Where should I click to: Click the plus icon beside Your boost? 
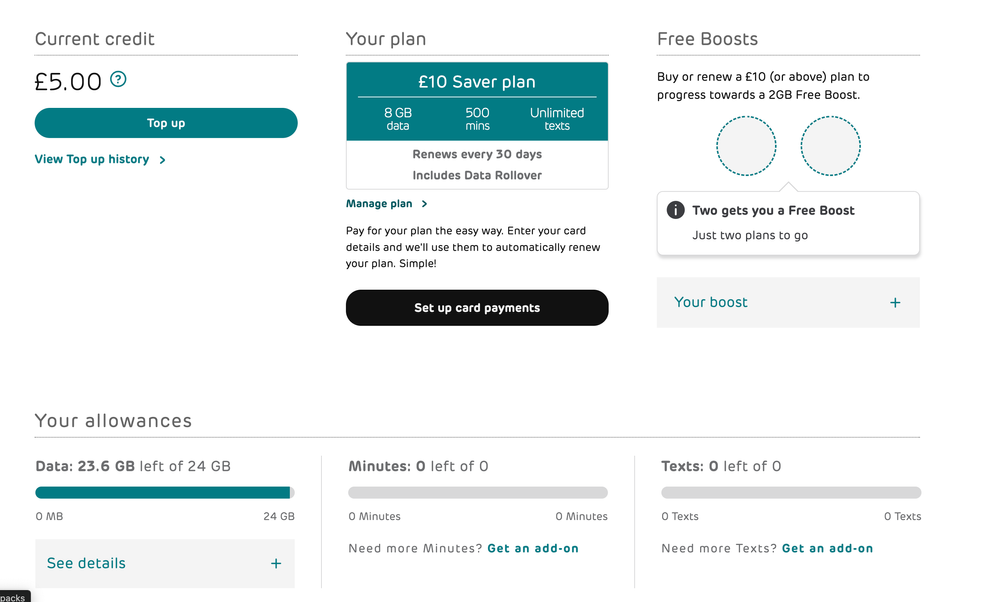tap(895, 302)
